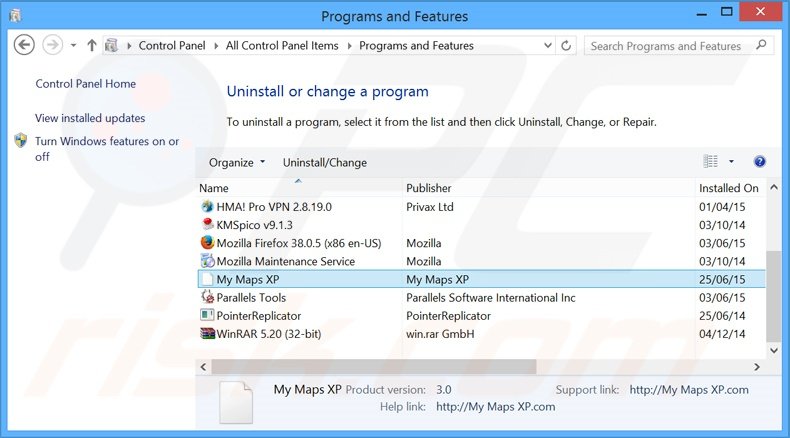Click the vertical scrollbar thumb
Screen dimensions: 790x438
[x=774, y=296]
